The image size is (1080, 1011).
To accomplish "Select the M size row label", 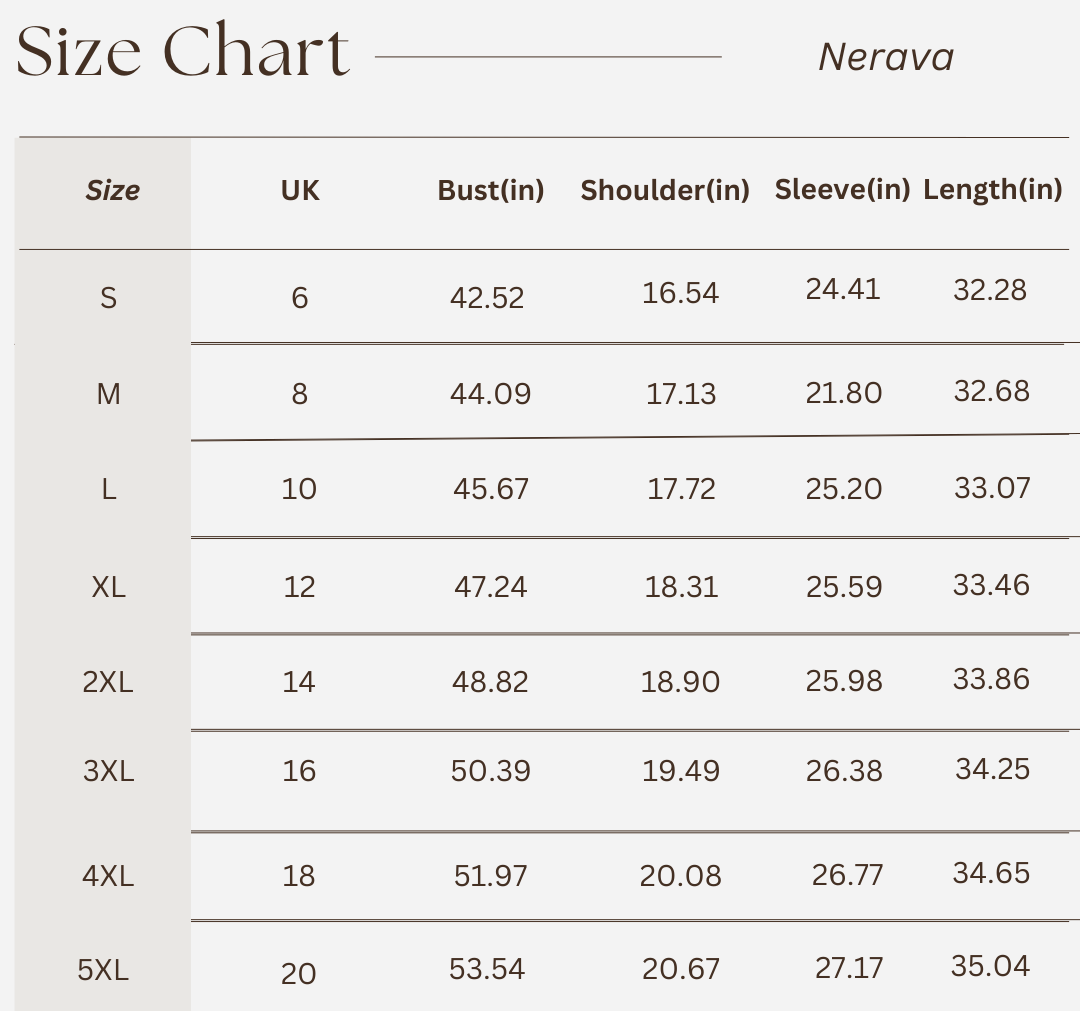I will click(x=108, y=394).
